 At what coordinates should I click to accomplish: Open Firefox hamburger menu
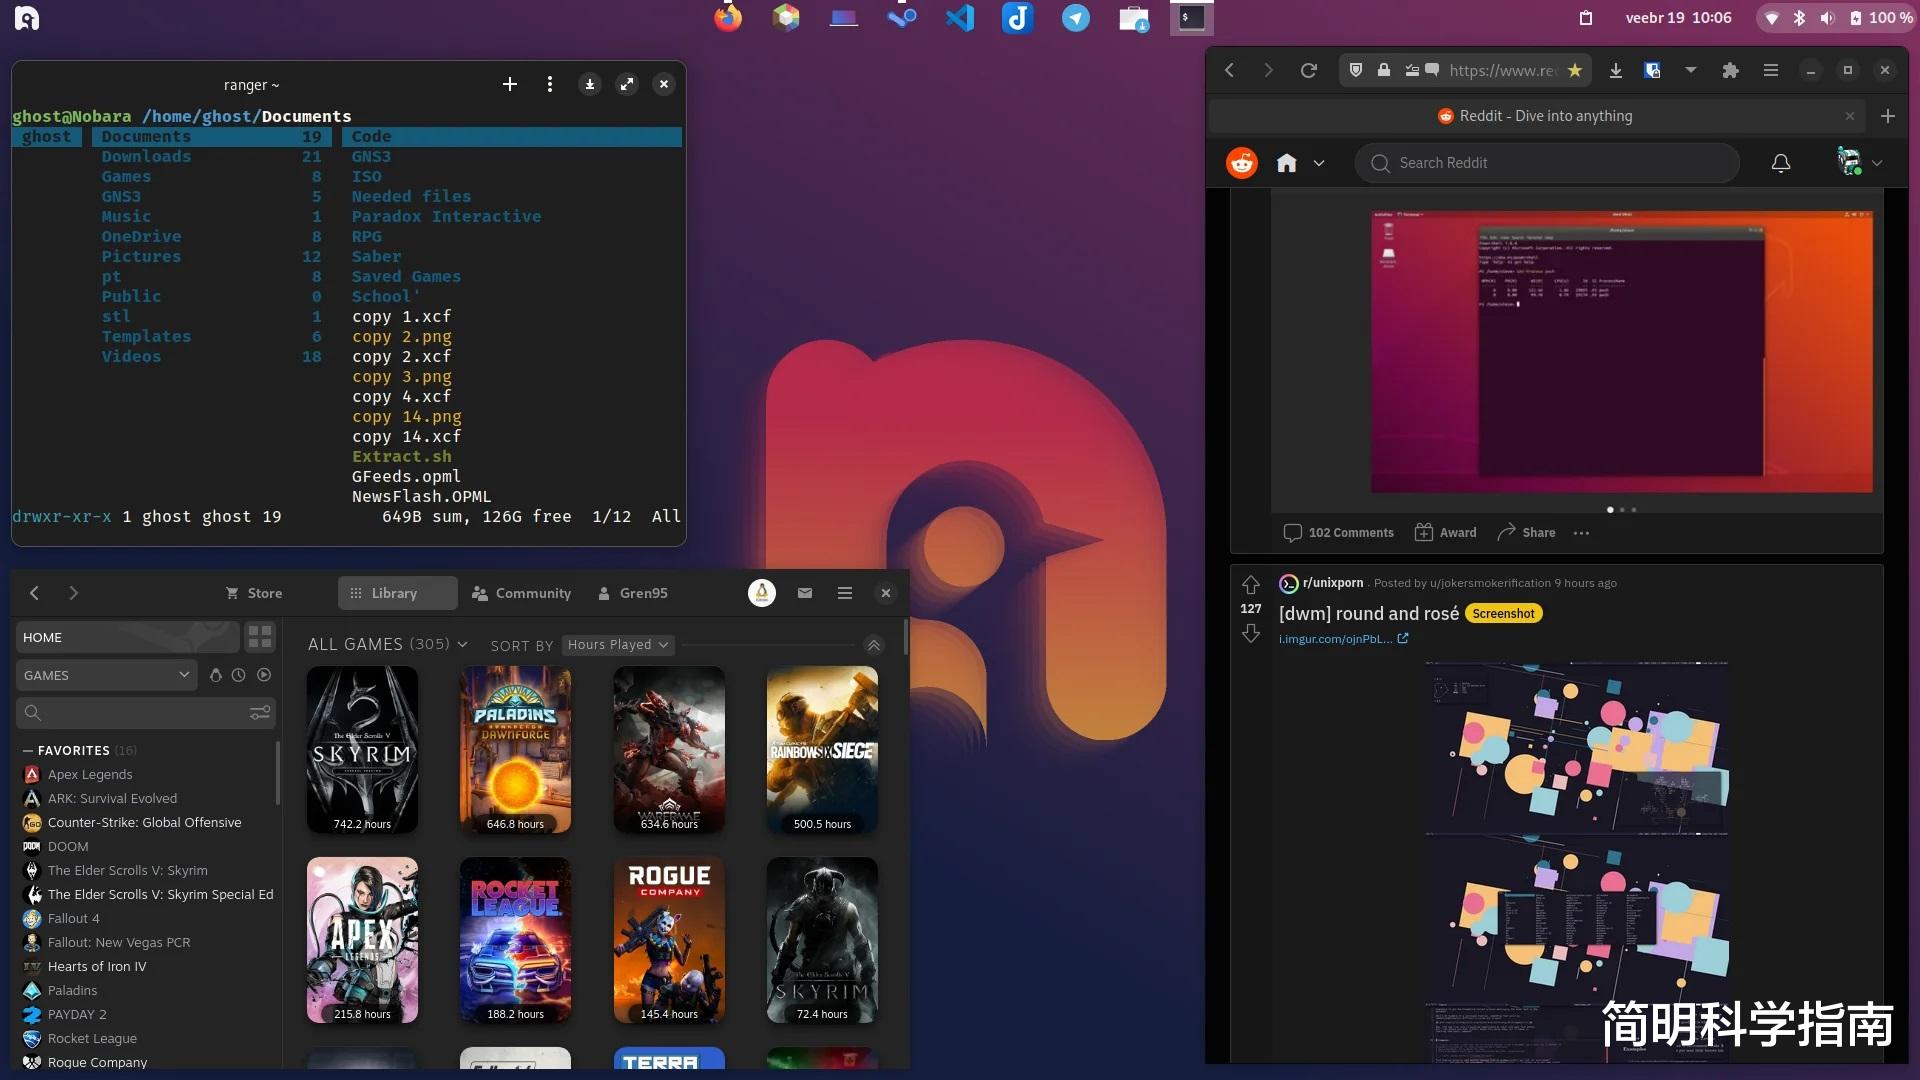(1771, 70)
